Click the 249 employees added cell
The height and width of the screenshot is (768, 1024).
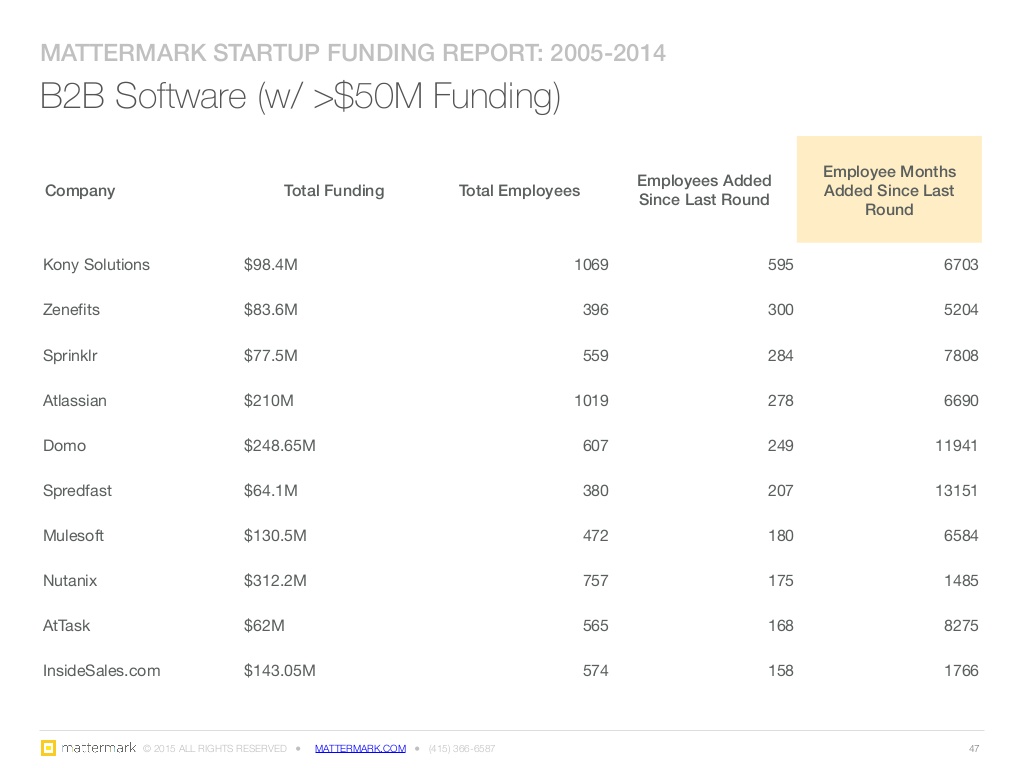(780, 445)
